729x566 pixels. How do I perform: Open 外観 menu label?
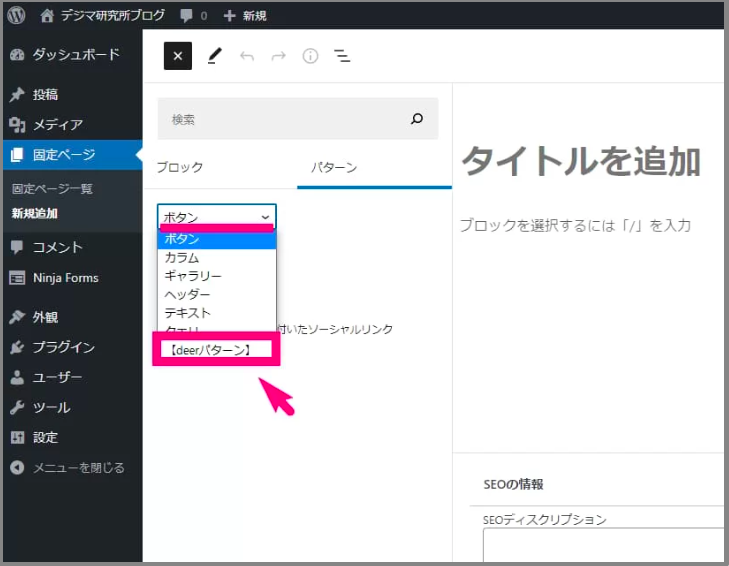[45, 317]
